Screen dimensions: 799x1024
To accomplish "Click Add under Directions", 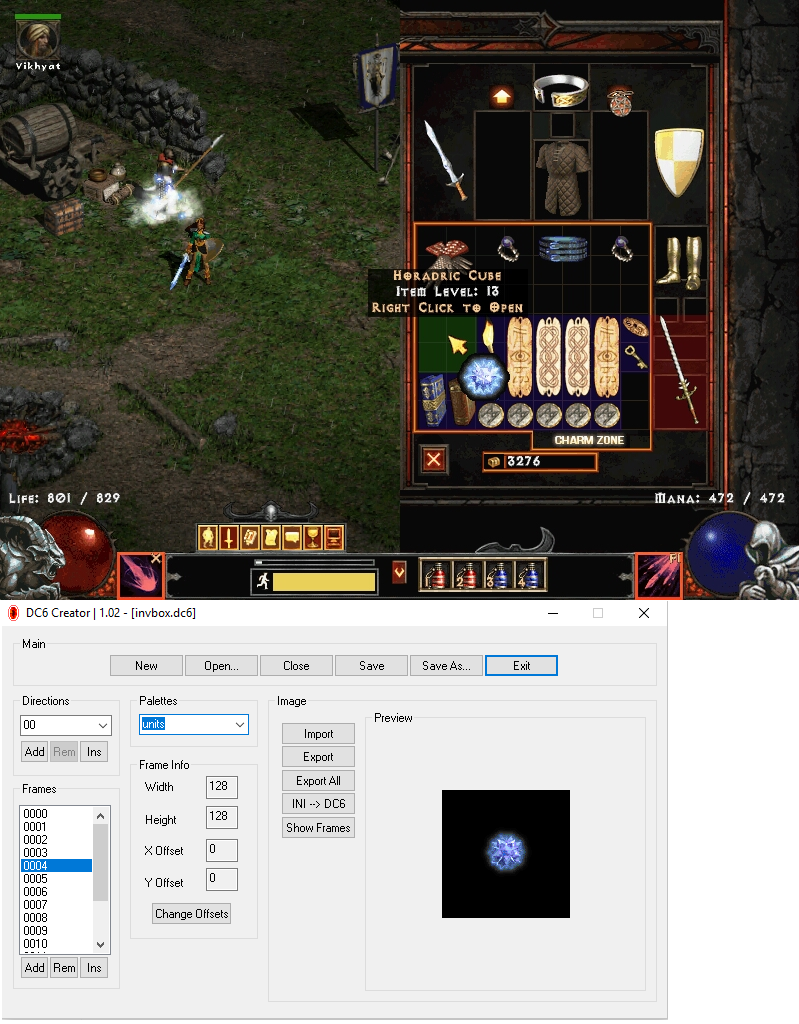I will point(35,752).
